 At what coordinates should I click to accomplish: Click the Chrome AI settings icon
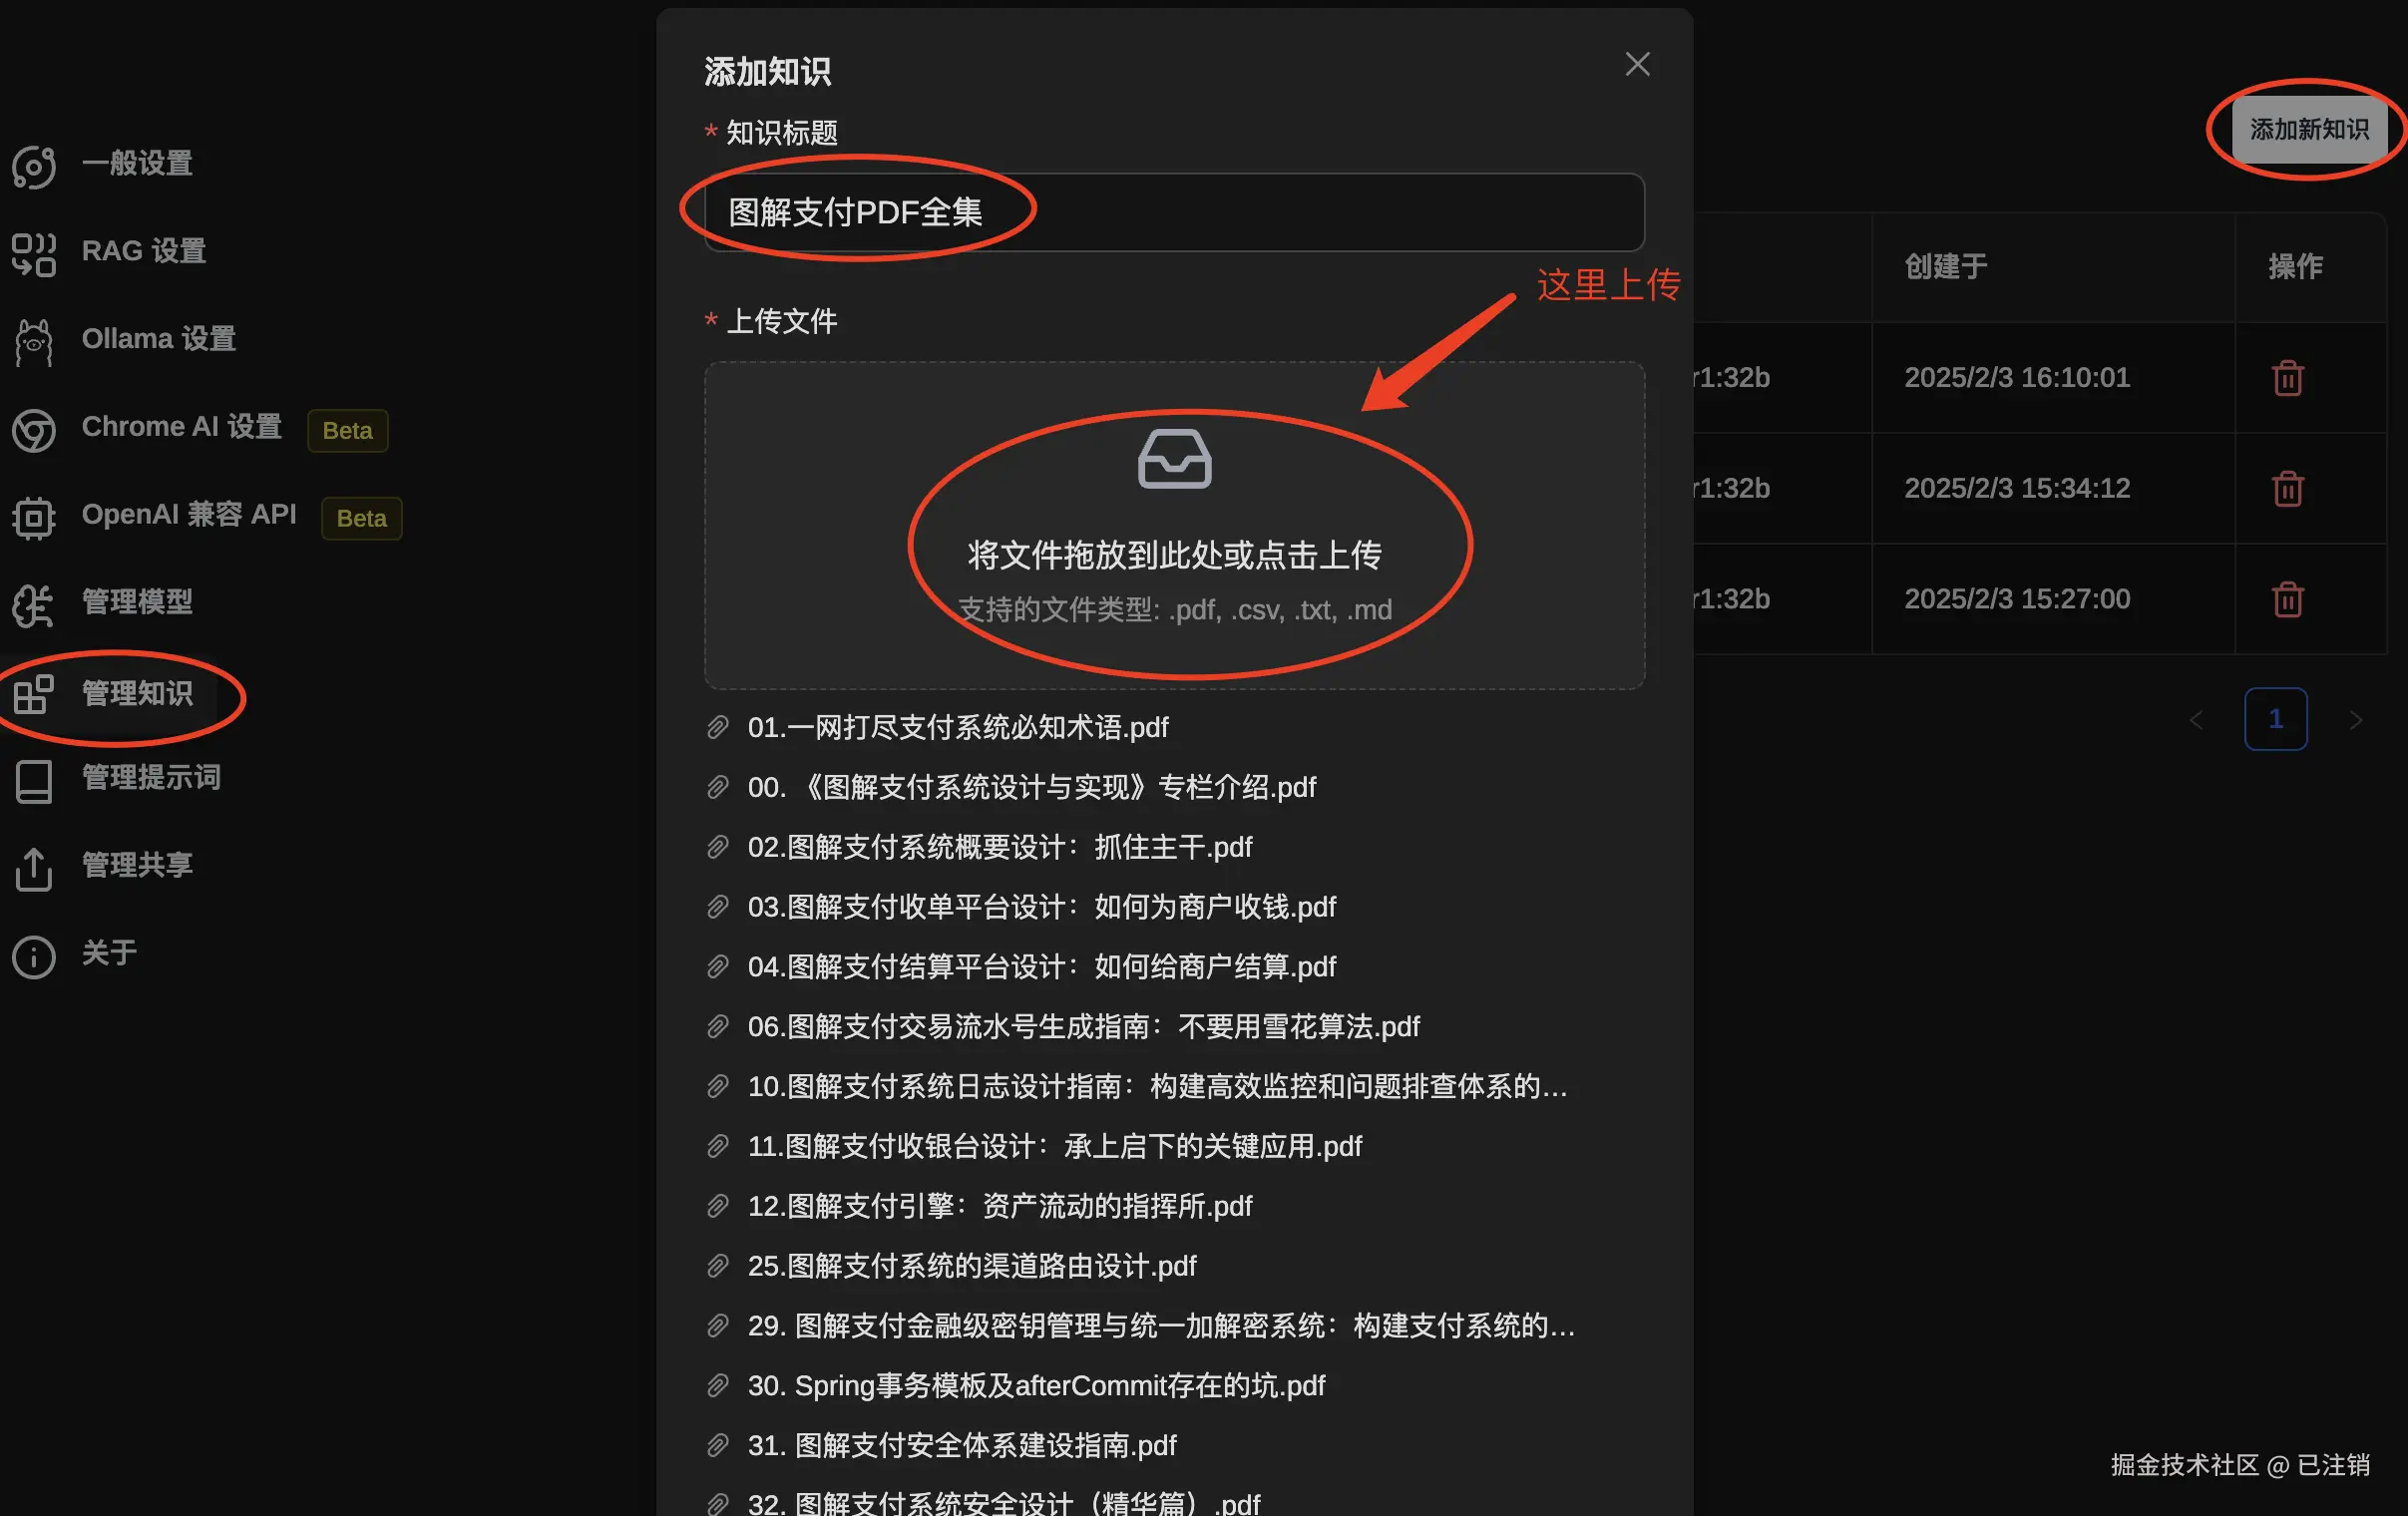[34, 430]
